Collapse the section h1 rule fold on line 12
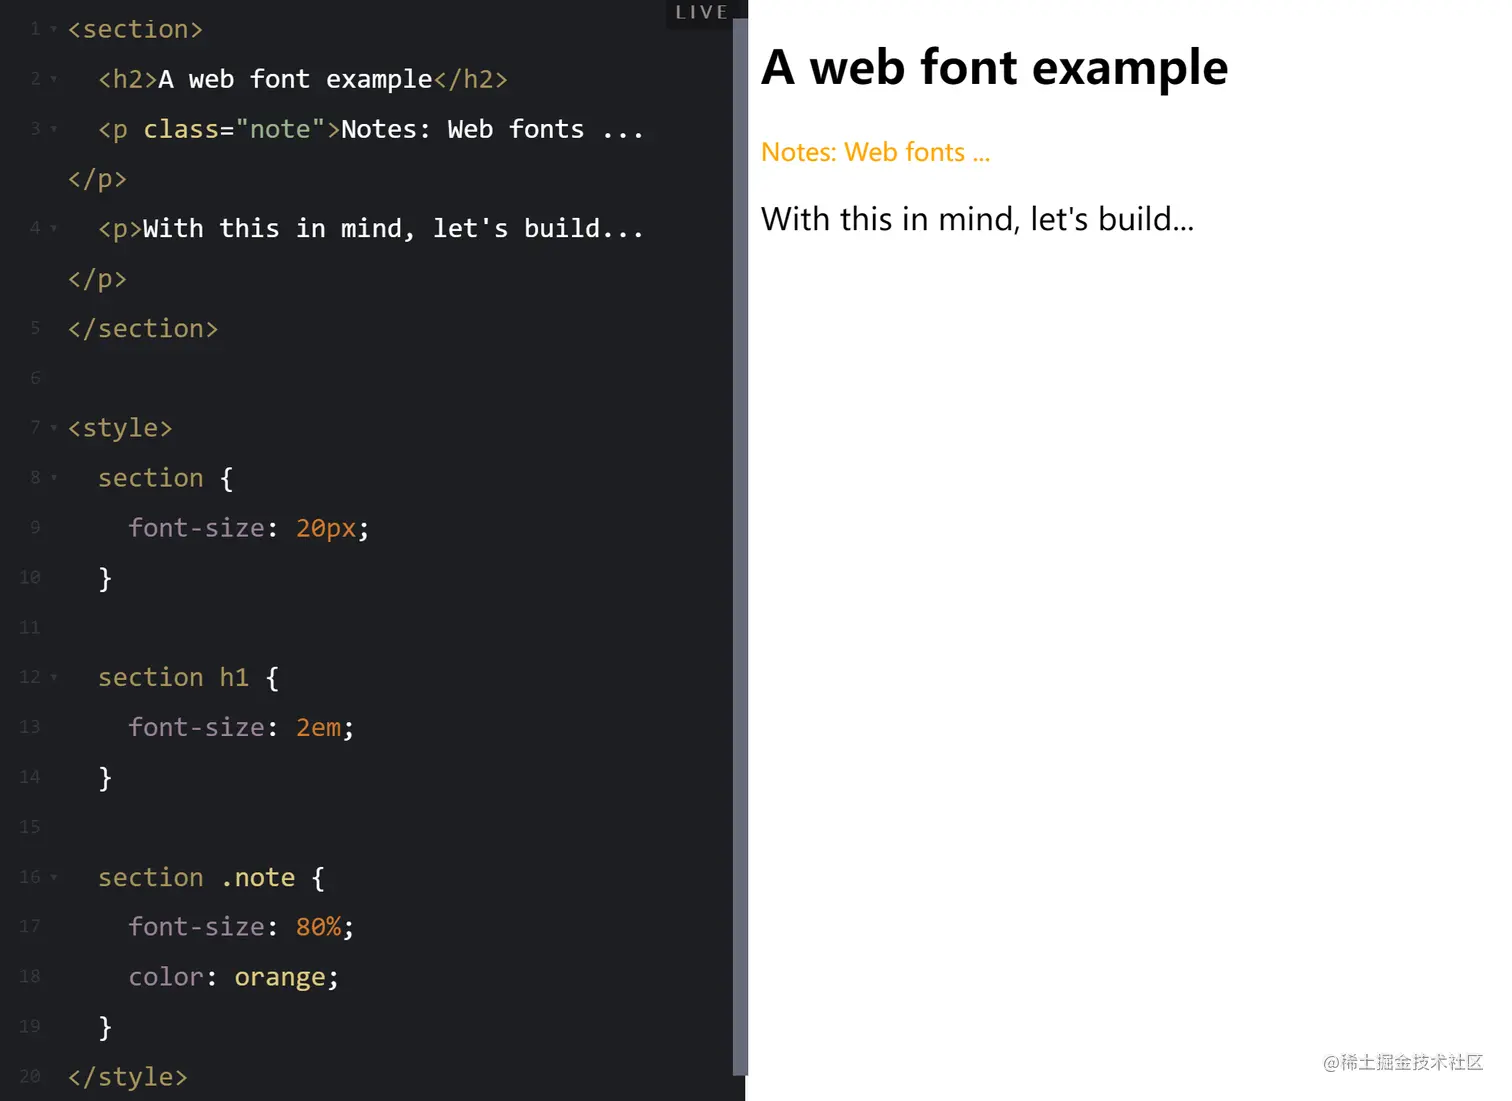This screenshot has height=1101, width=1512. (54, 677)
